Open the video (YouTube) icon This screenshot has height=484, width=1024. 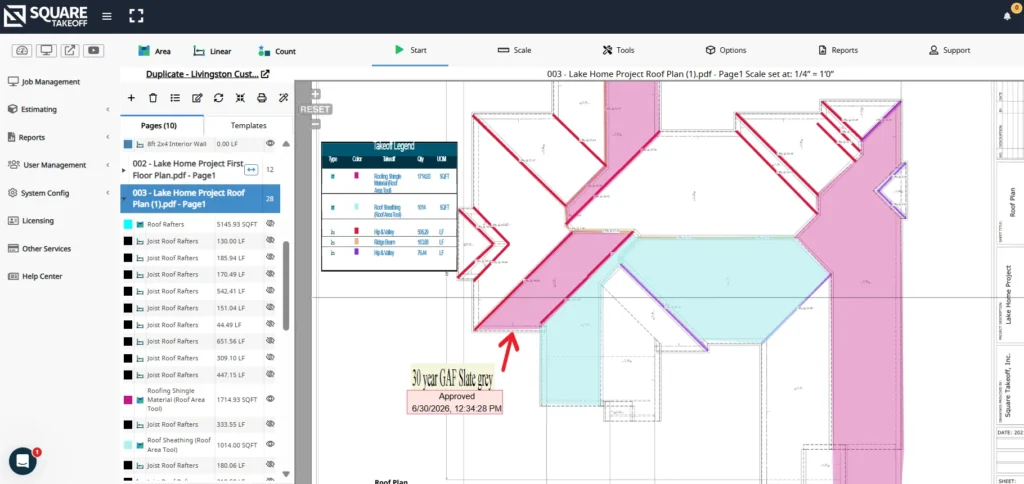click(x=94, y=50)
